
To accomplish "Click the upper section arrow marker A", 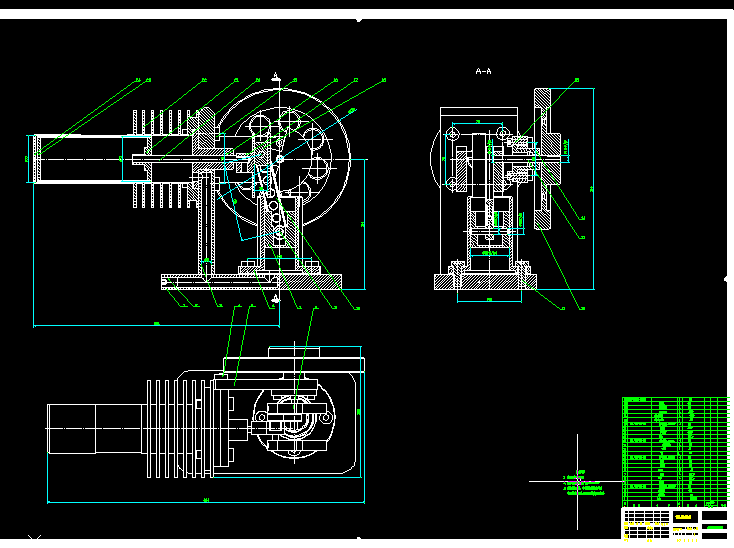I will [x=276, y=77].
